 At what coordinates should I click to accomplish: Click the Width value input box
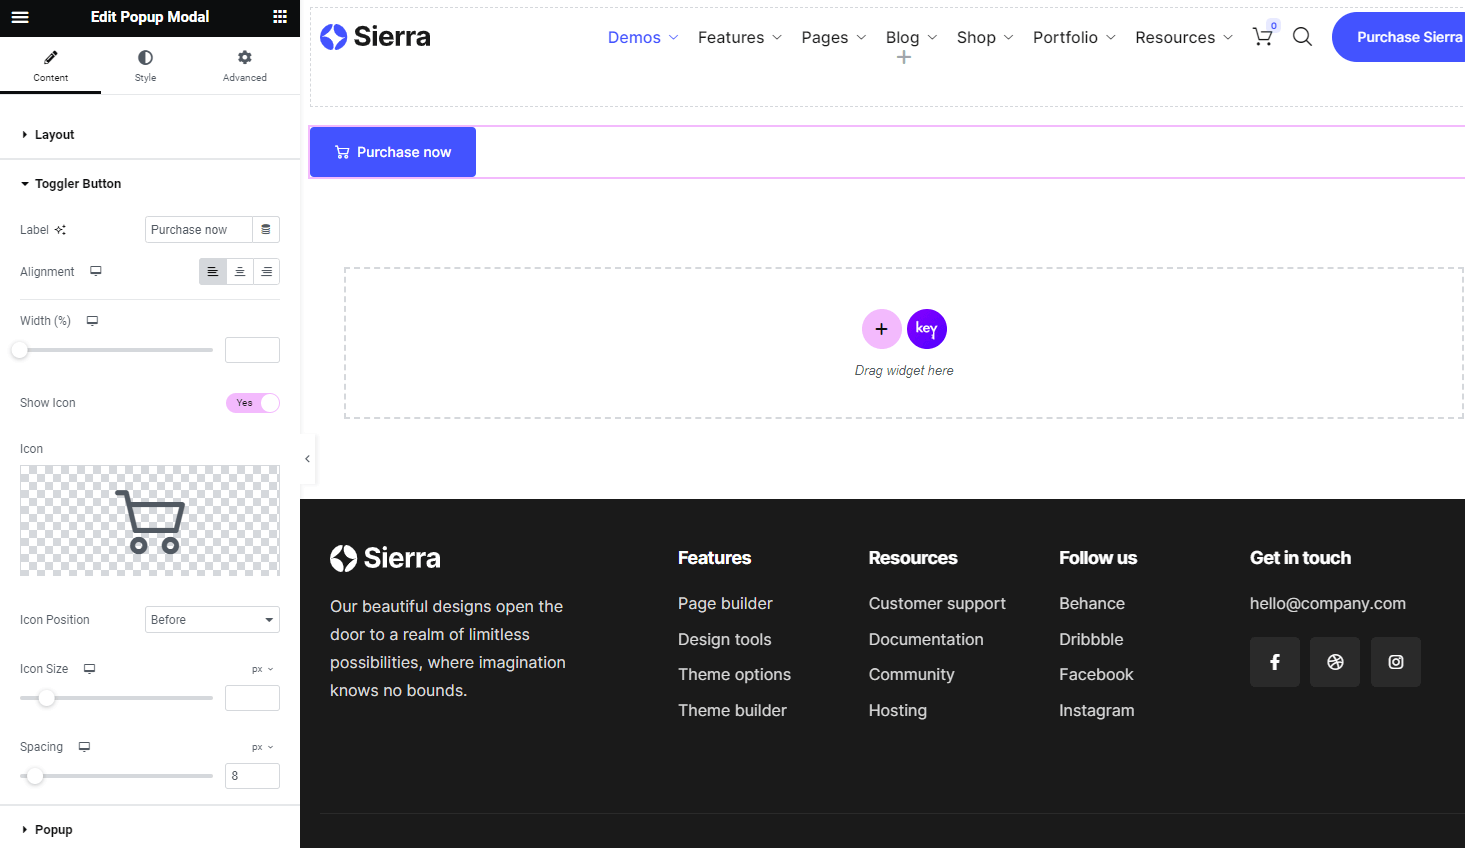click(x=252, y=350)
